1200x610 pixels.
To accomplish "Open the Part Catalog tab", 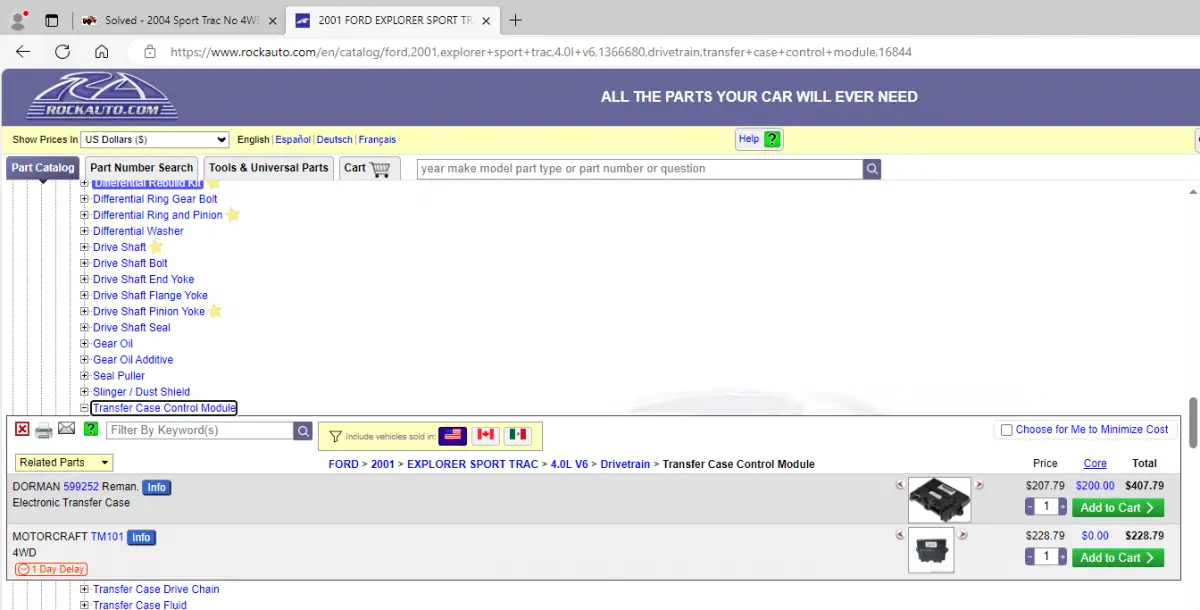I will (43, 168).
